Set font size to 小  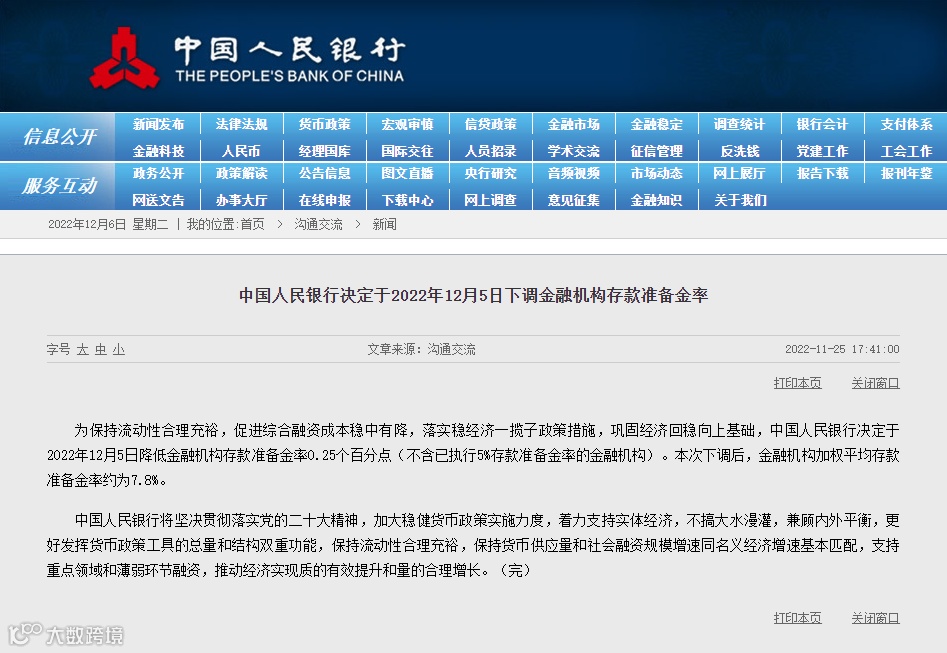tap(118, 349)
